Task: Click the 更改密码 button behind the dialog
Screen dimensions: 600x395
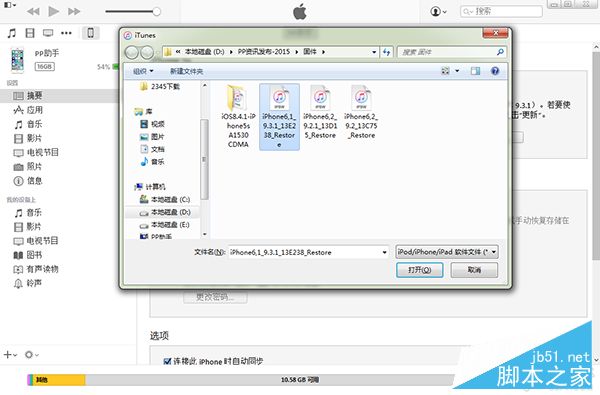Action: pyautogui.click(x=215, y=296)
